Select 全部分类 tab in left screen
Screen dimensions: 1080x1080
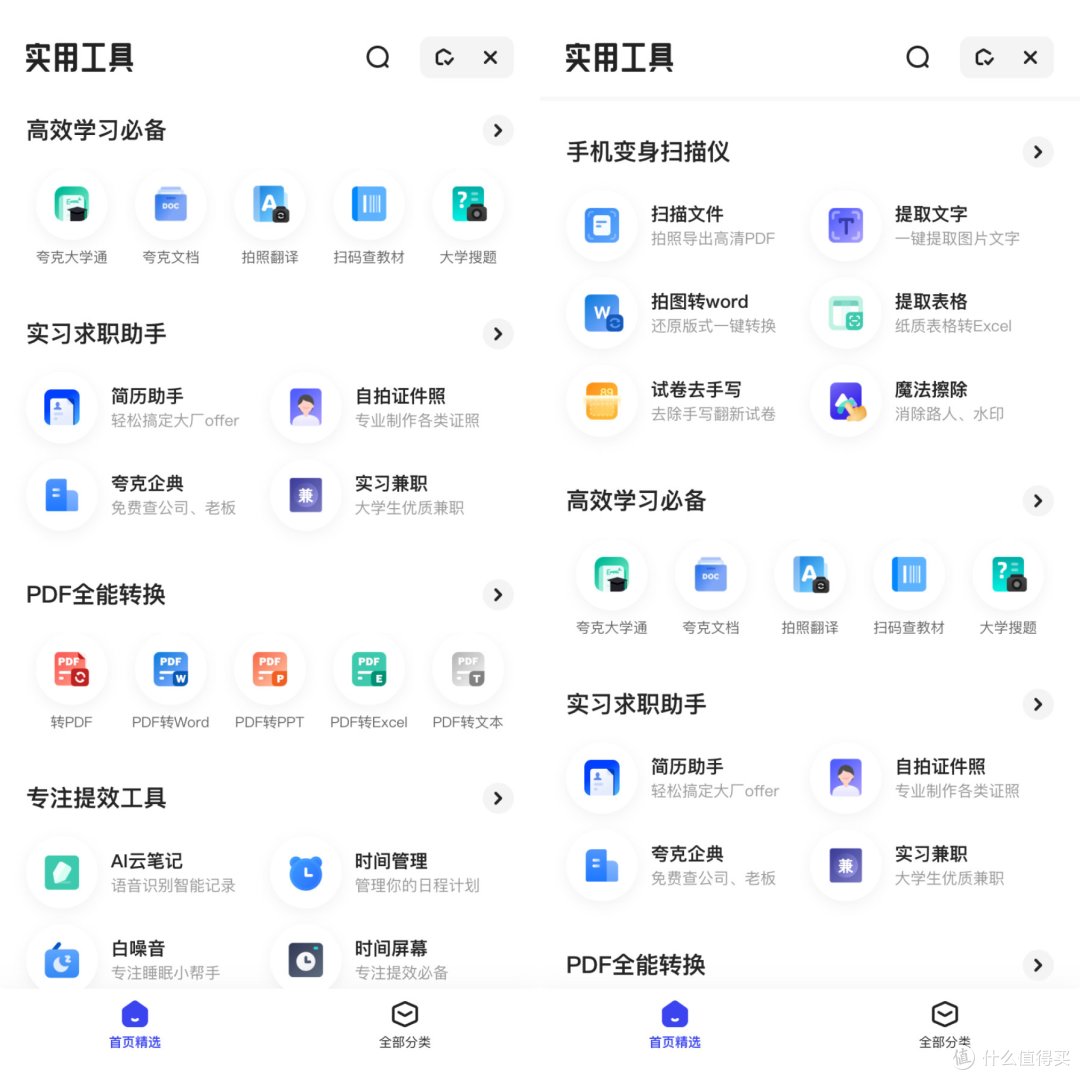[x=405, y=1025]
